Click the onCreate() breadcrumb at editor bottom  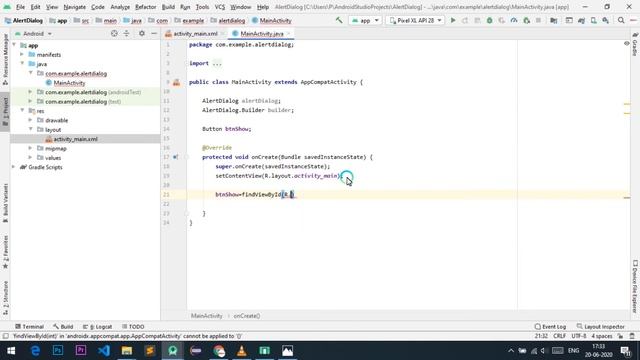(247, 316)
